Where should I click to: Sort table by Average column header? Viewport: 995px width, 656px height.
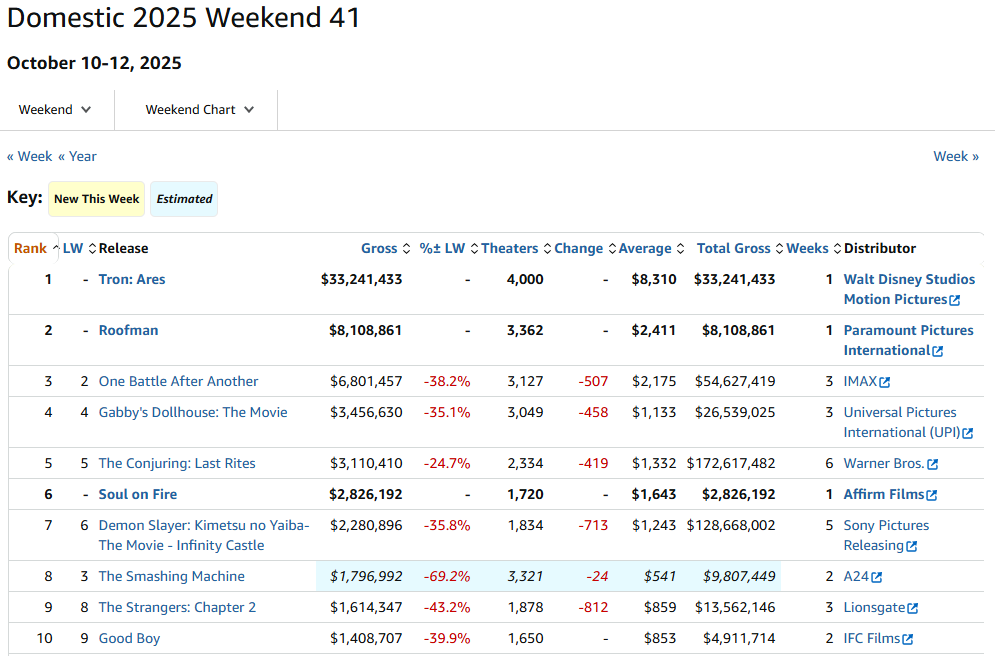coord(645,249)
